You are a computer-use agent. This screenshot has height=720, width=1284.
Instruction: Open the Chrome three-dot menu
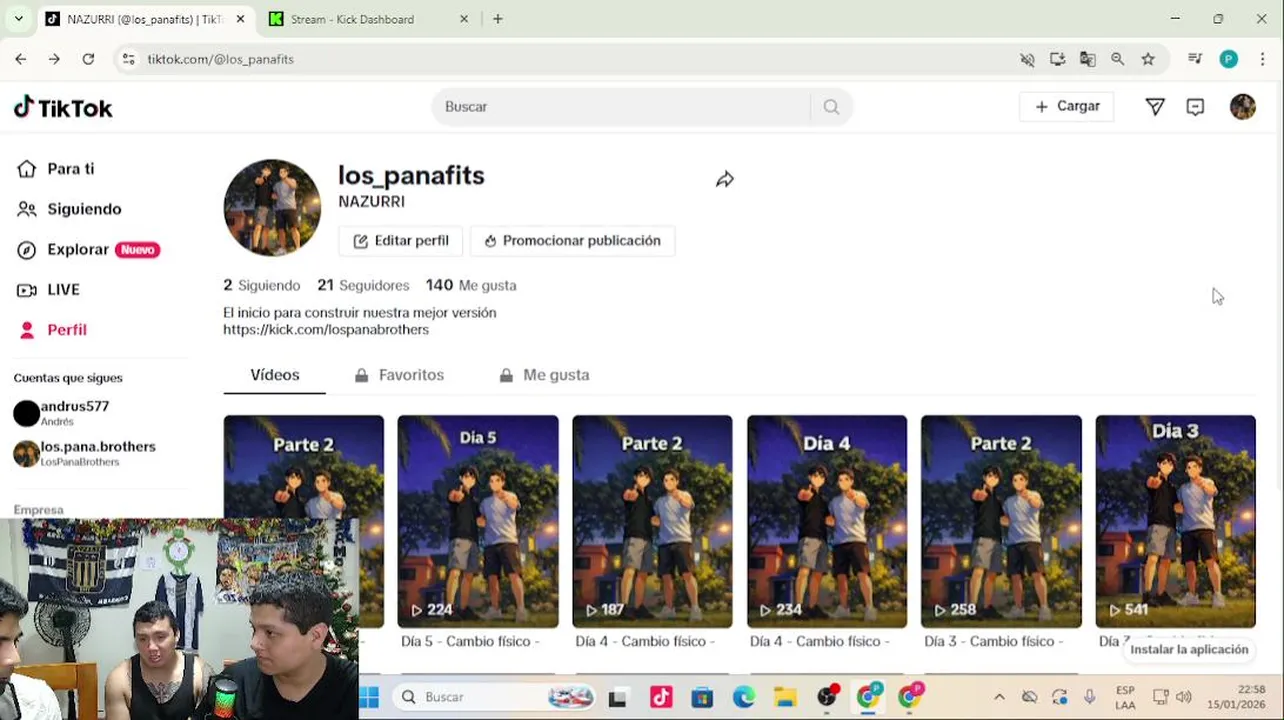click(x=1262, y=59)
